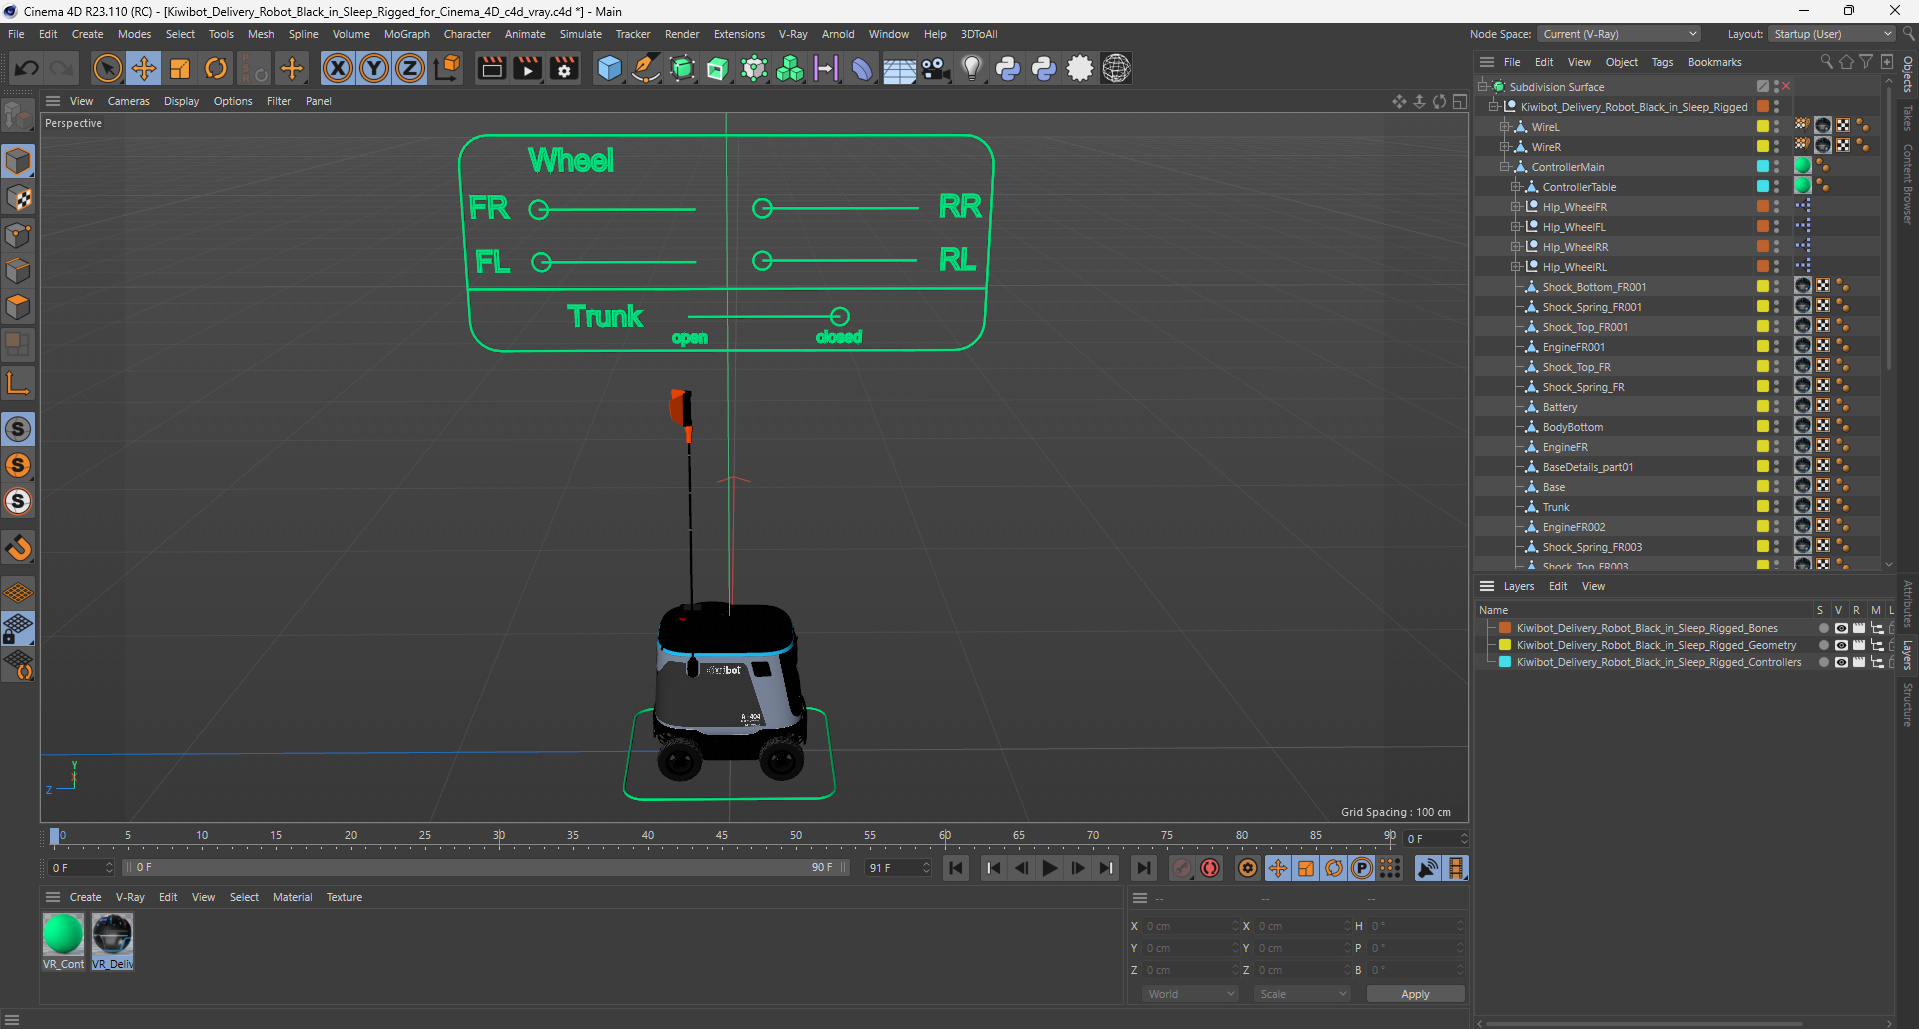Open World coordinate system dropdown

(x=1191, y=994)
